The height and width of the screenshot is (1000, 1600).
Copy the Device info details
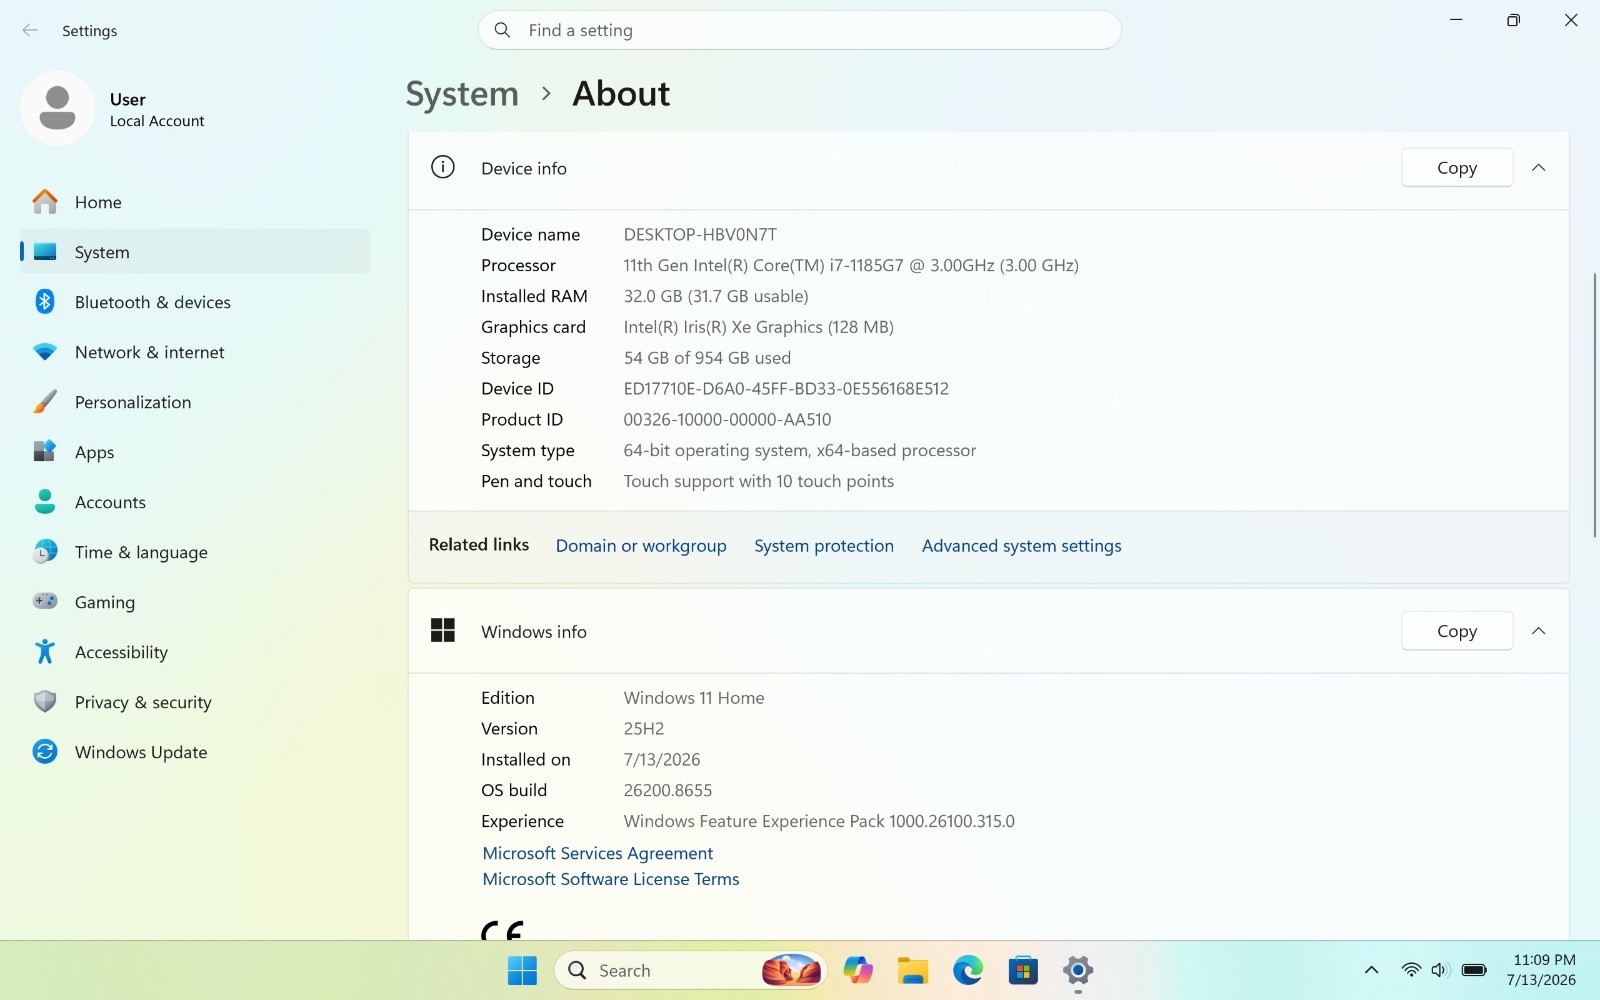(1457, 168)
